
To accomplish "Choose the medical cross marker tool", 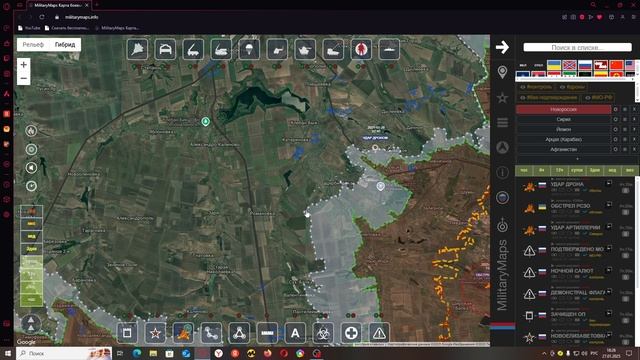I will pyautogui.click(x=351, y=333).
